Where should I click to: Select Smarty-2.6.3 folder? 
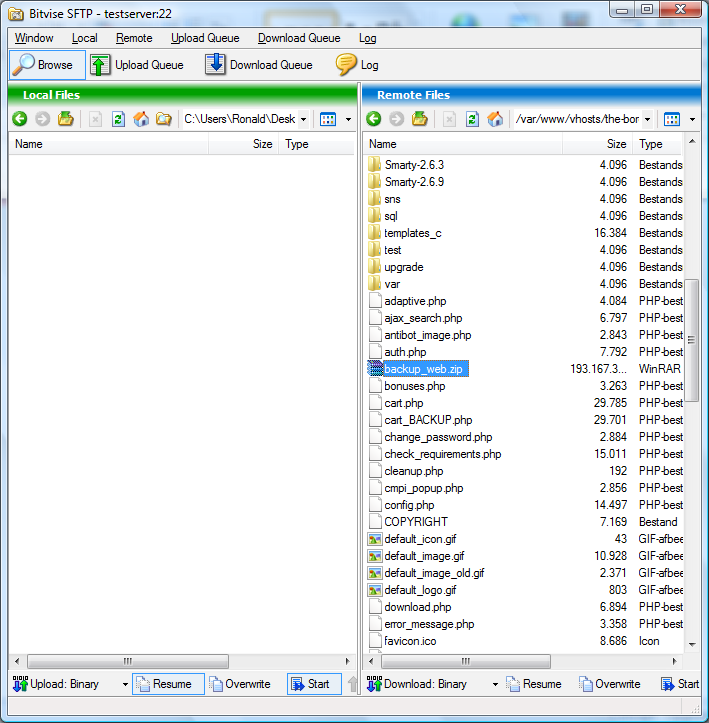[414, 165]
